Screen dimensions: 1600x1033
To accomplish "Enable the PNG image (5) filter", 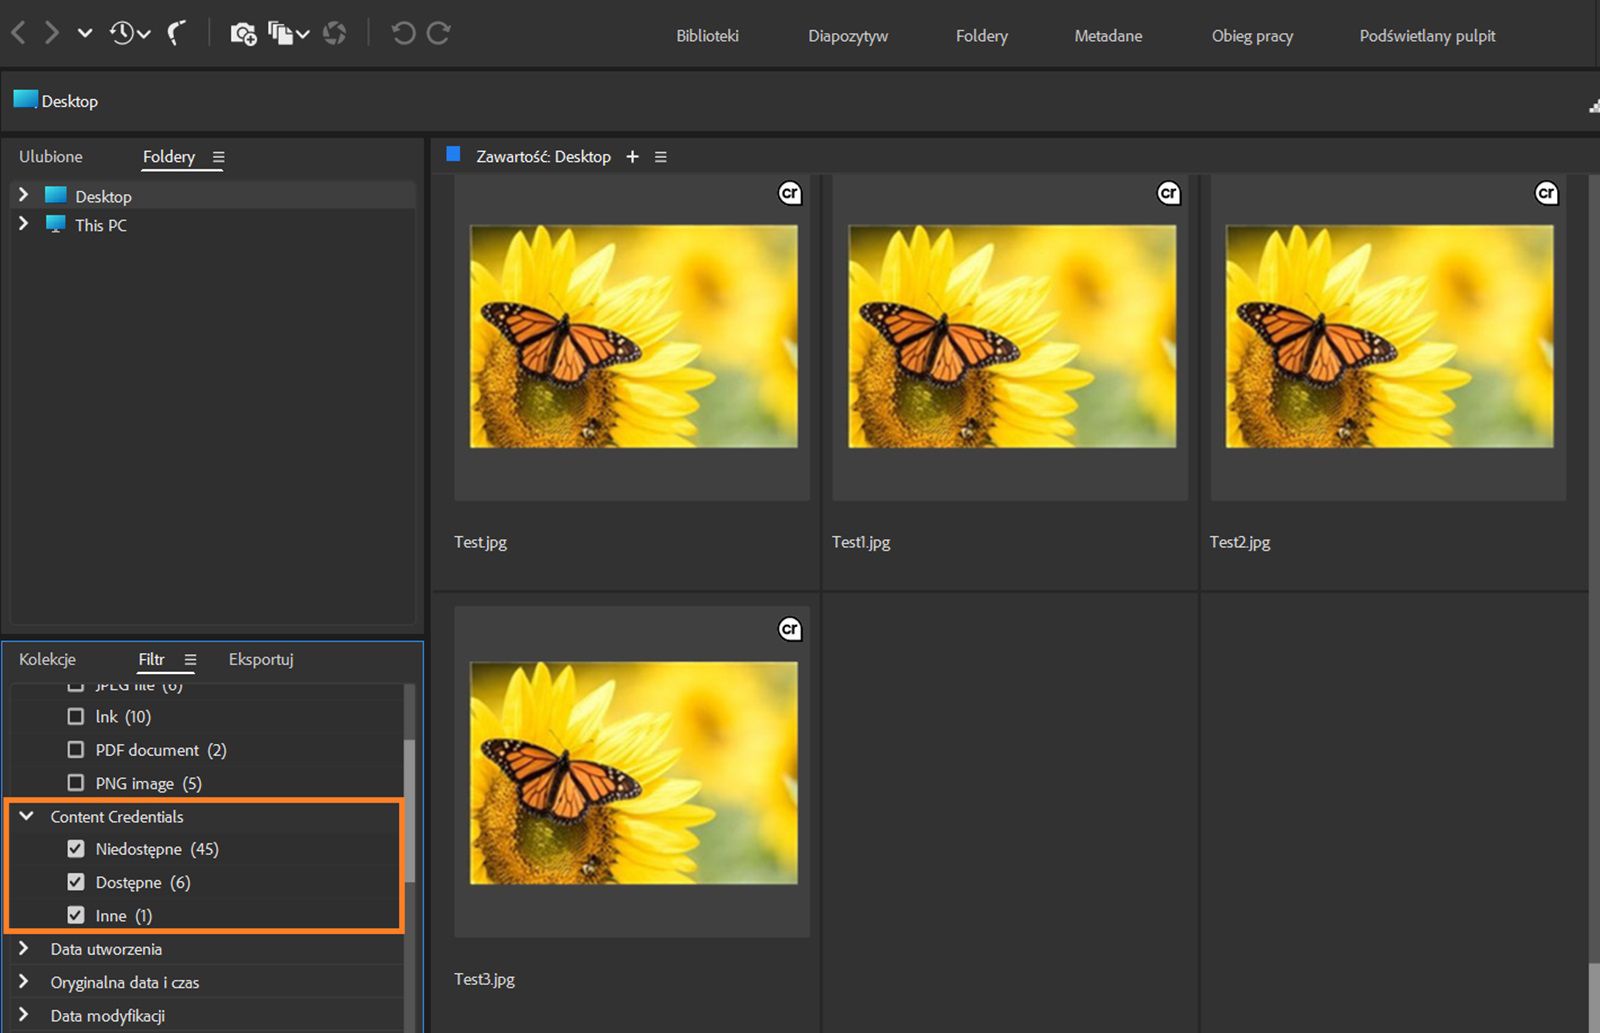I will 76,782.
